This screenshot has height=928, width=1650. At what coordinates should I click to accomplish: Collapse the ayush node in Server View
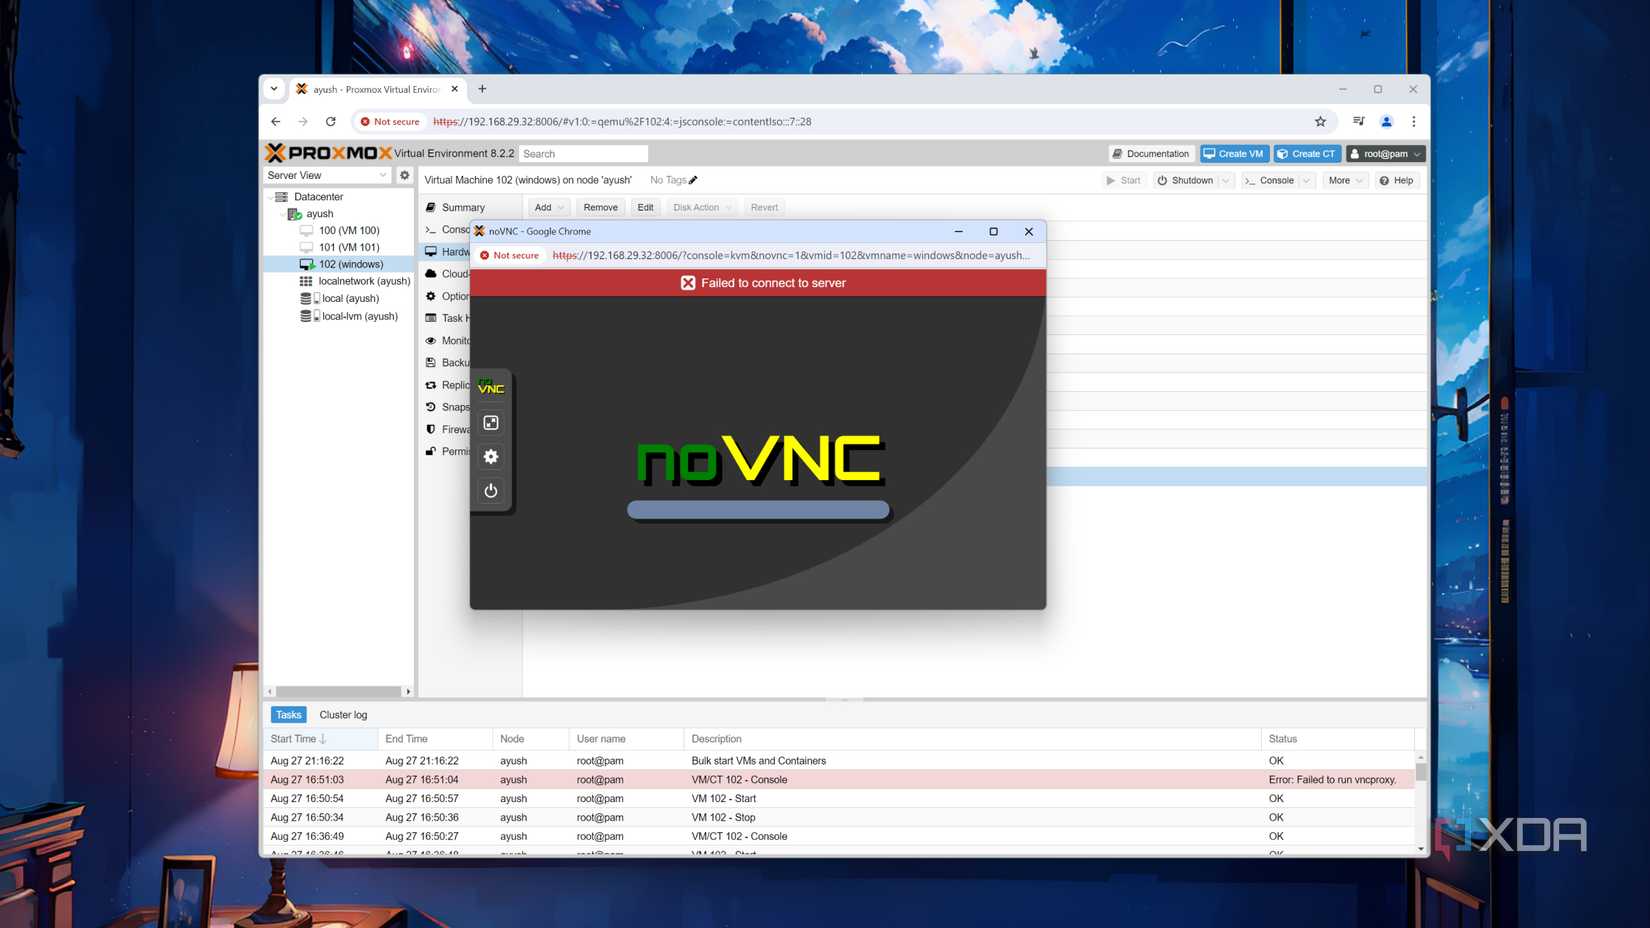(284, 213)
